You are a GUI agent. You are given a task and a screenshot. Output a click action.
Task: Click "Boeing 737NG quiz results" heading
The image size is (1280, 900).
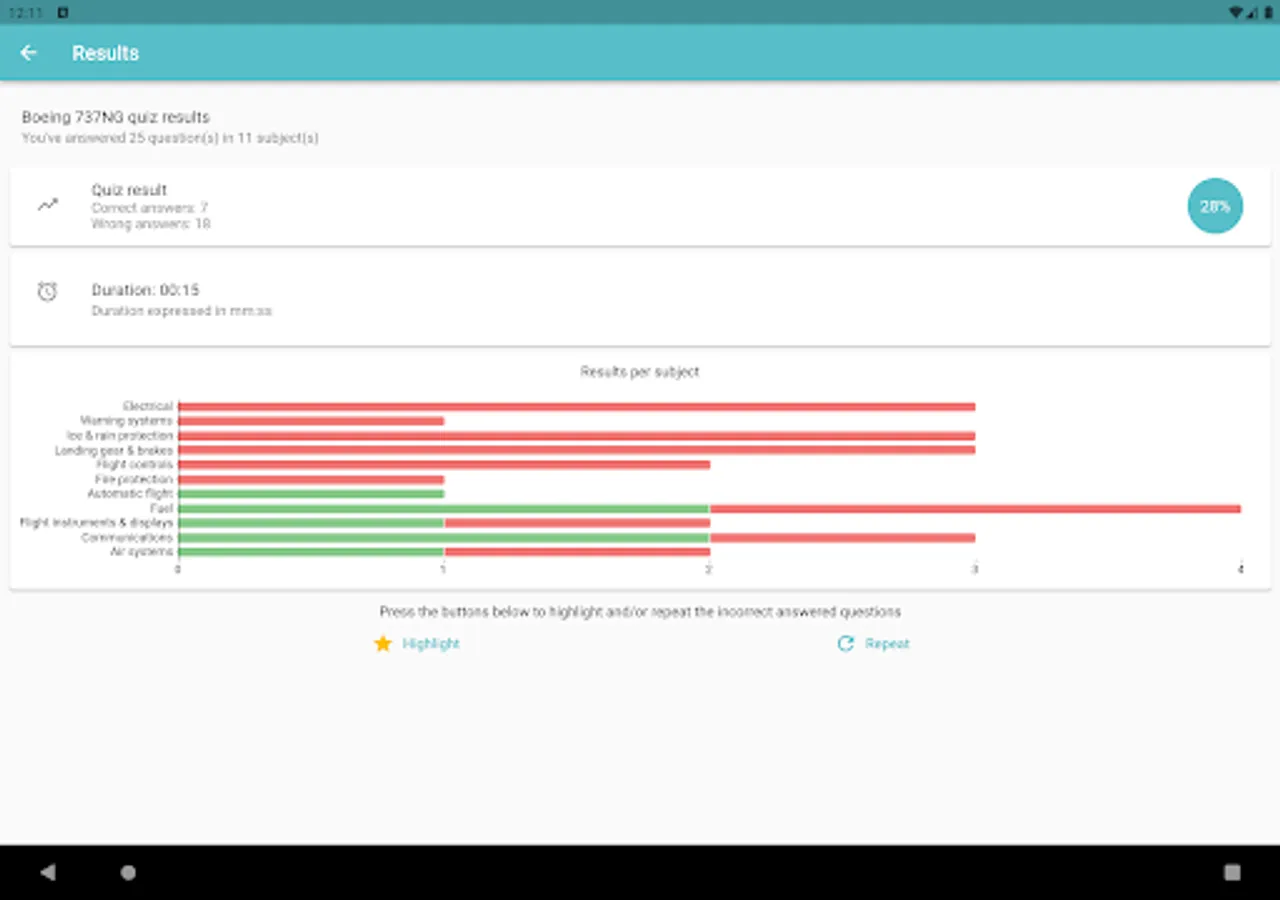(x=116, y=117)
